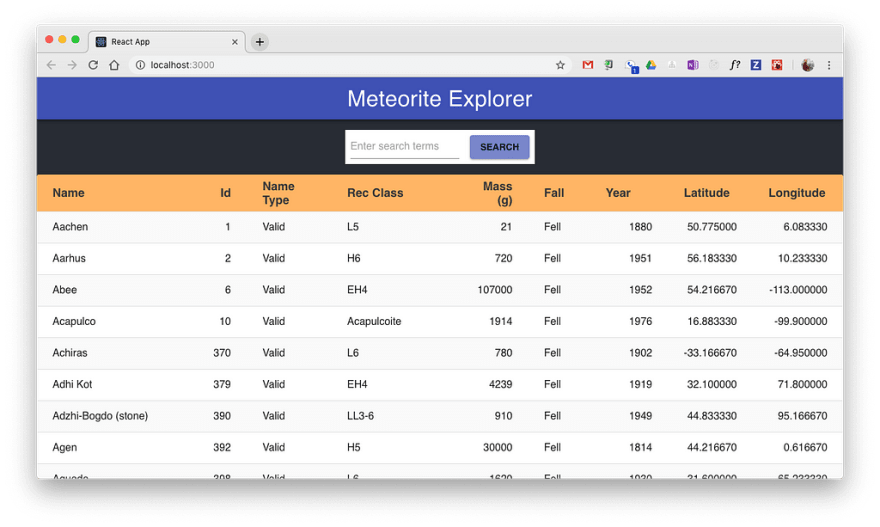
Task: Click the macOS green fullscreen window button
Action: [x=75, y=39]
